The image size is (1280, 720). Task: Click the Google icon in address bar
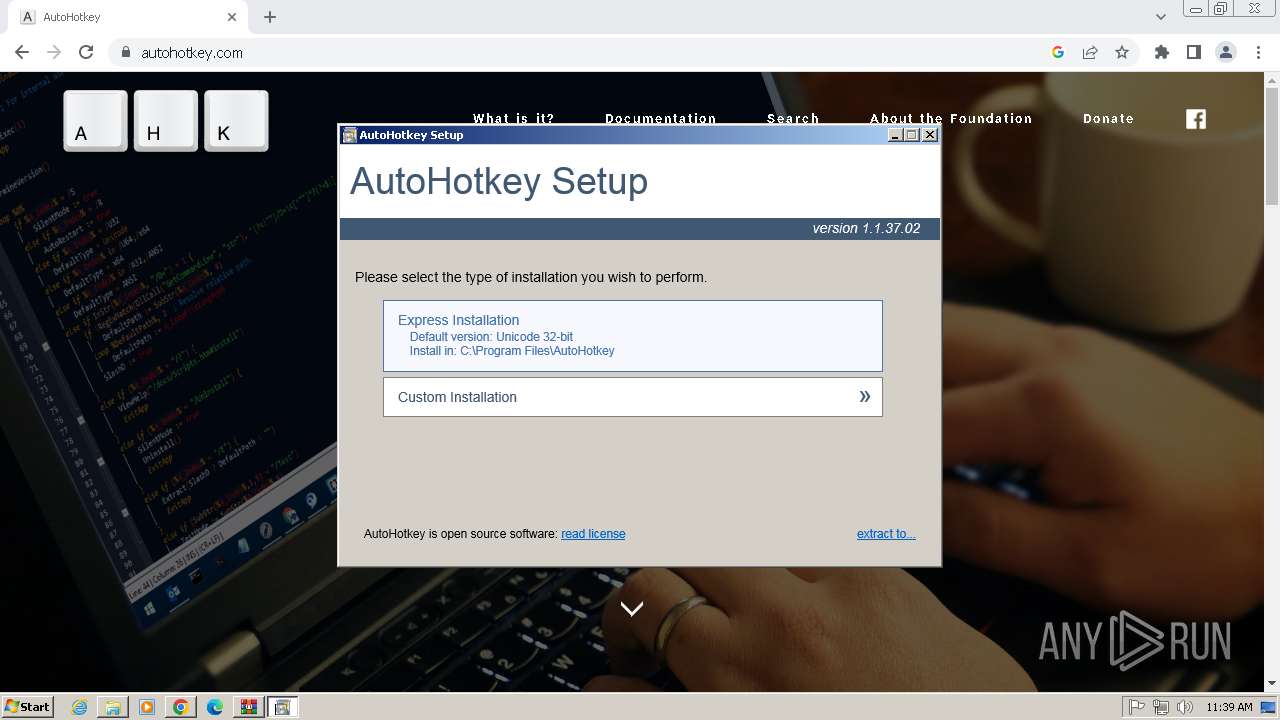[1058, 52]
